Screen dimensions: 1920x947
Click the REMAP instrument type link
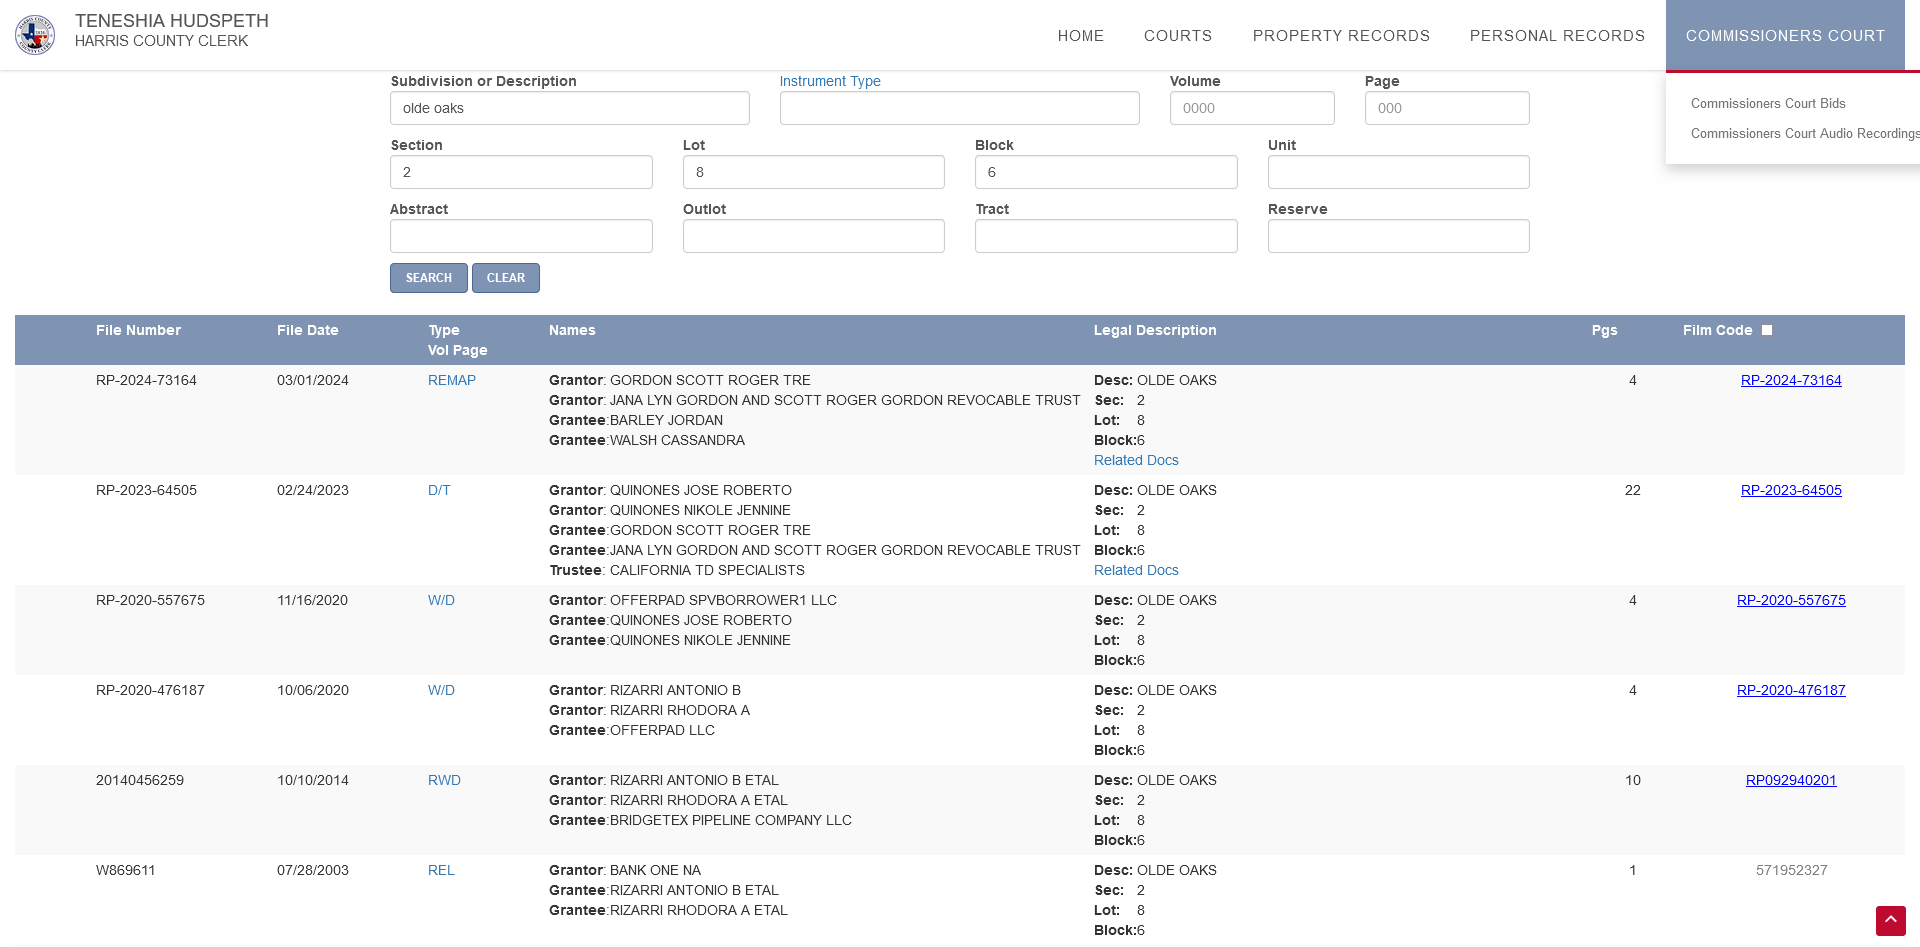pos(452,380)
